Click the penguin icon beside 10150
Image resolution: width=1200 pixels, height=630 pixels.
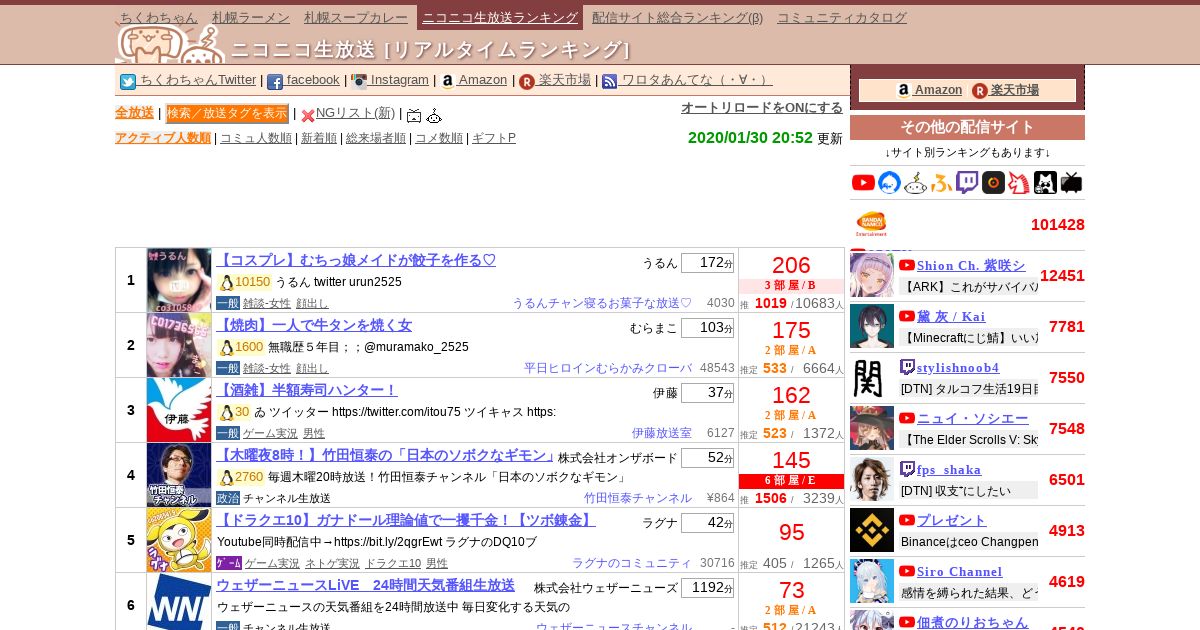point(227,283)
